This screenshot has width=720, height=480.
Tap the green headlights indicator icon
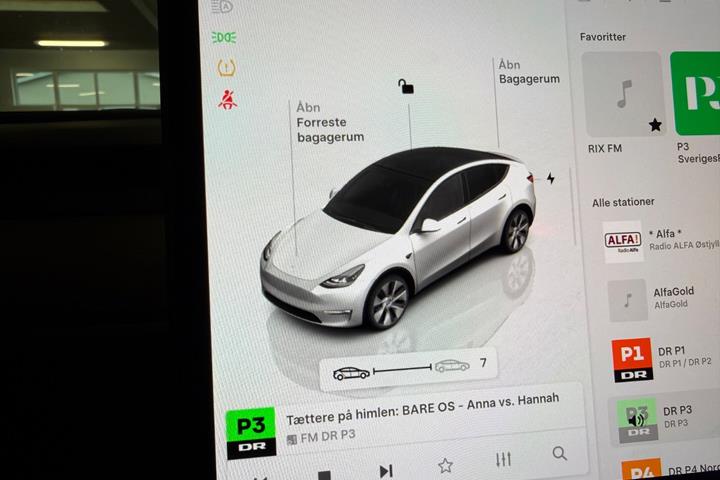click(224, 38)
